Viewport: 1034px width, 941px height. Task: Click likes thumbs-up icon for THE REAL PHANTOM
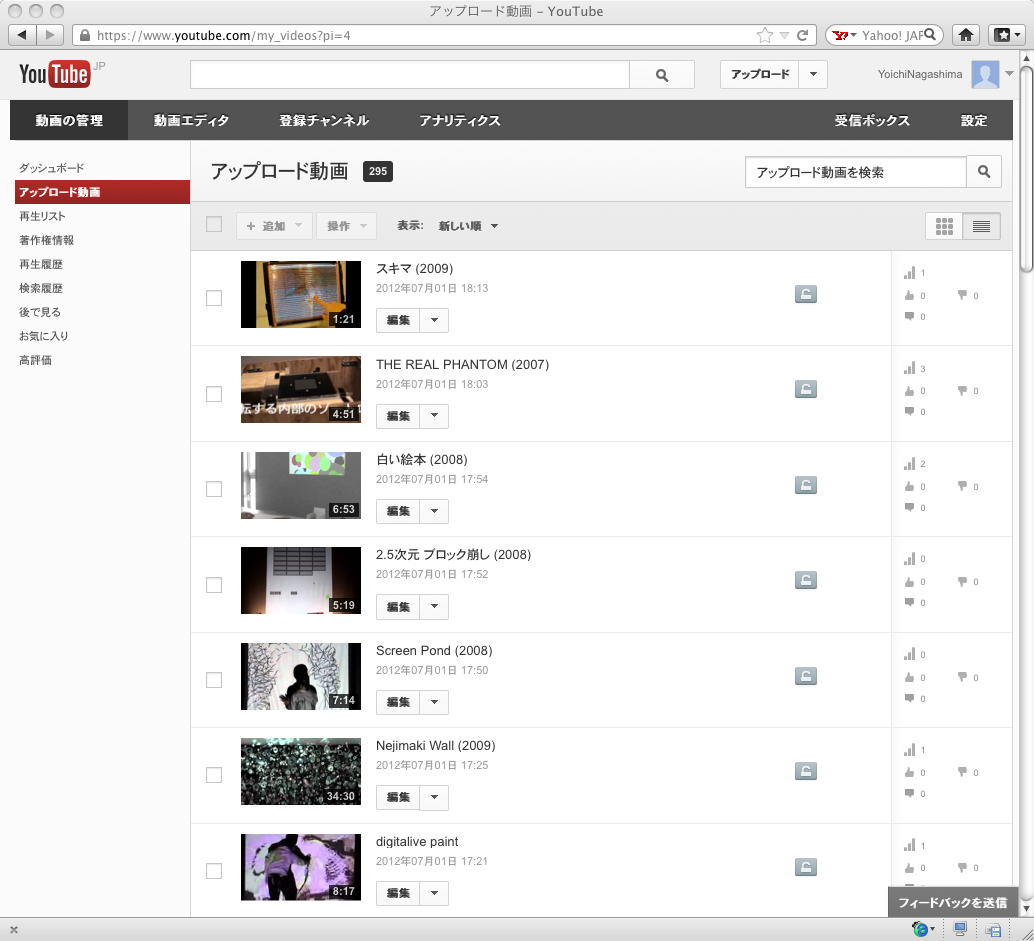(909, 390)
